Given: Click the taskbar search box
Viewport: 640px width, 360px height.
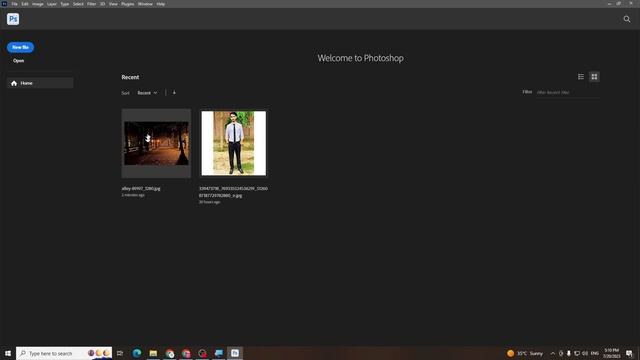Looking at the screenshot, I should (64, 353).
